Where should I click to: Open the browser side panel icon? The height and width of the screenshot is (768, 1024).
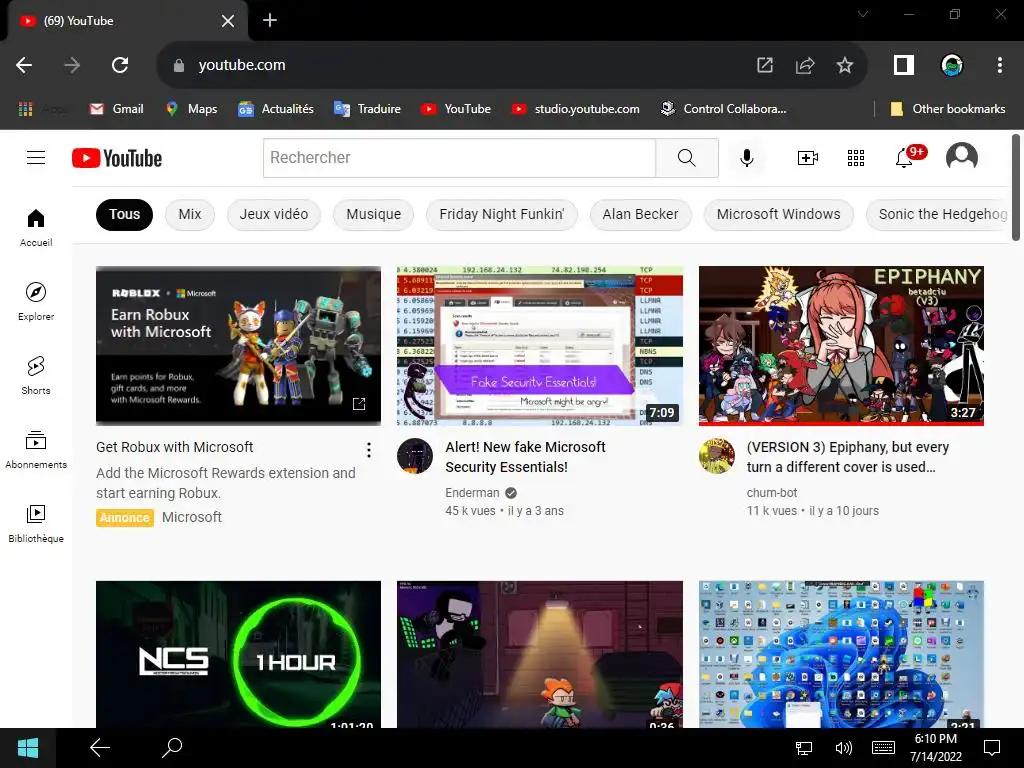pos(904,65)
